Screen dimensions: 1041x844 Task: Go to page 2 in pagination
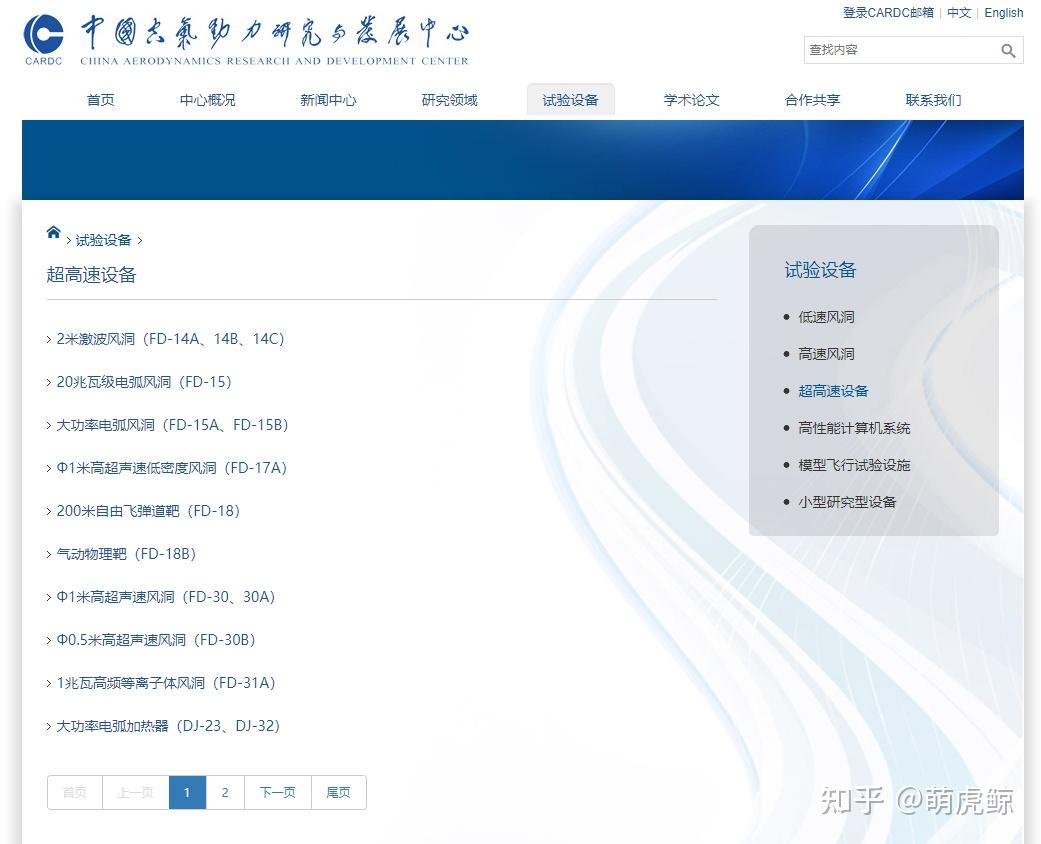225,792
